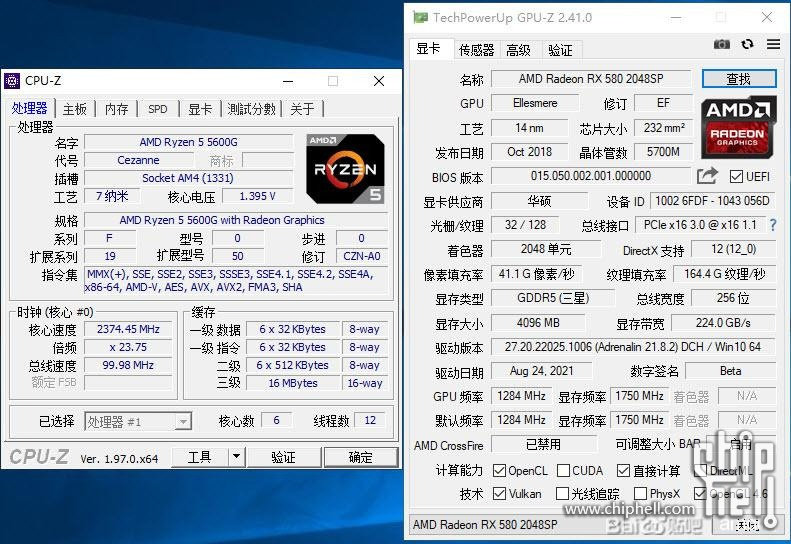Click the Cezanne codename field
791x544 pixels.
click(138, 160)
